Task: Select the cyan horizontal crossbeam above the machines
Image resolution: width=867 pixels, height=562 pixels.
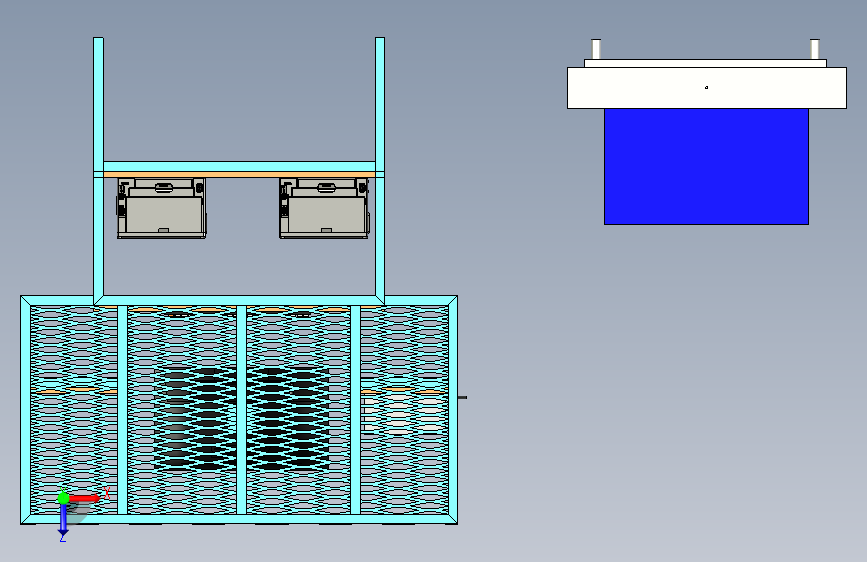Action: [239, 166]
